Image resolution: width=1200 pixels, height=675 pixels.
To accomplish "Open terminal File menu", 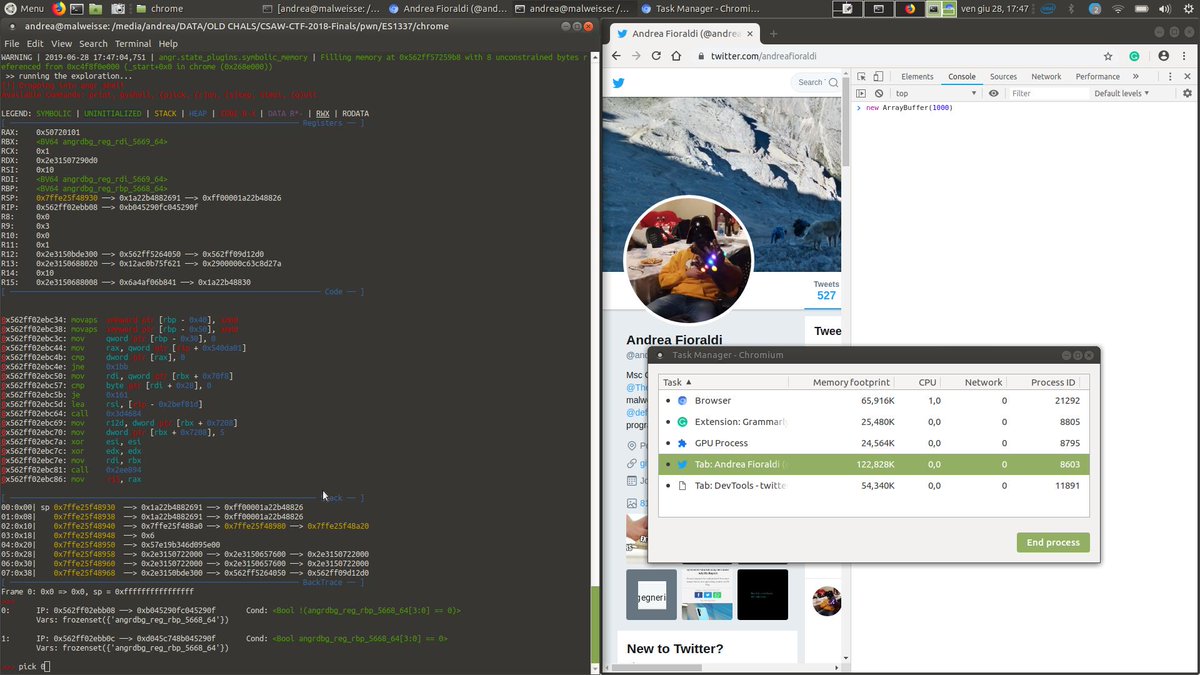I will point(12,44).
